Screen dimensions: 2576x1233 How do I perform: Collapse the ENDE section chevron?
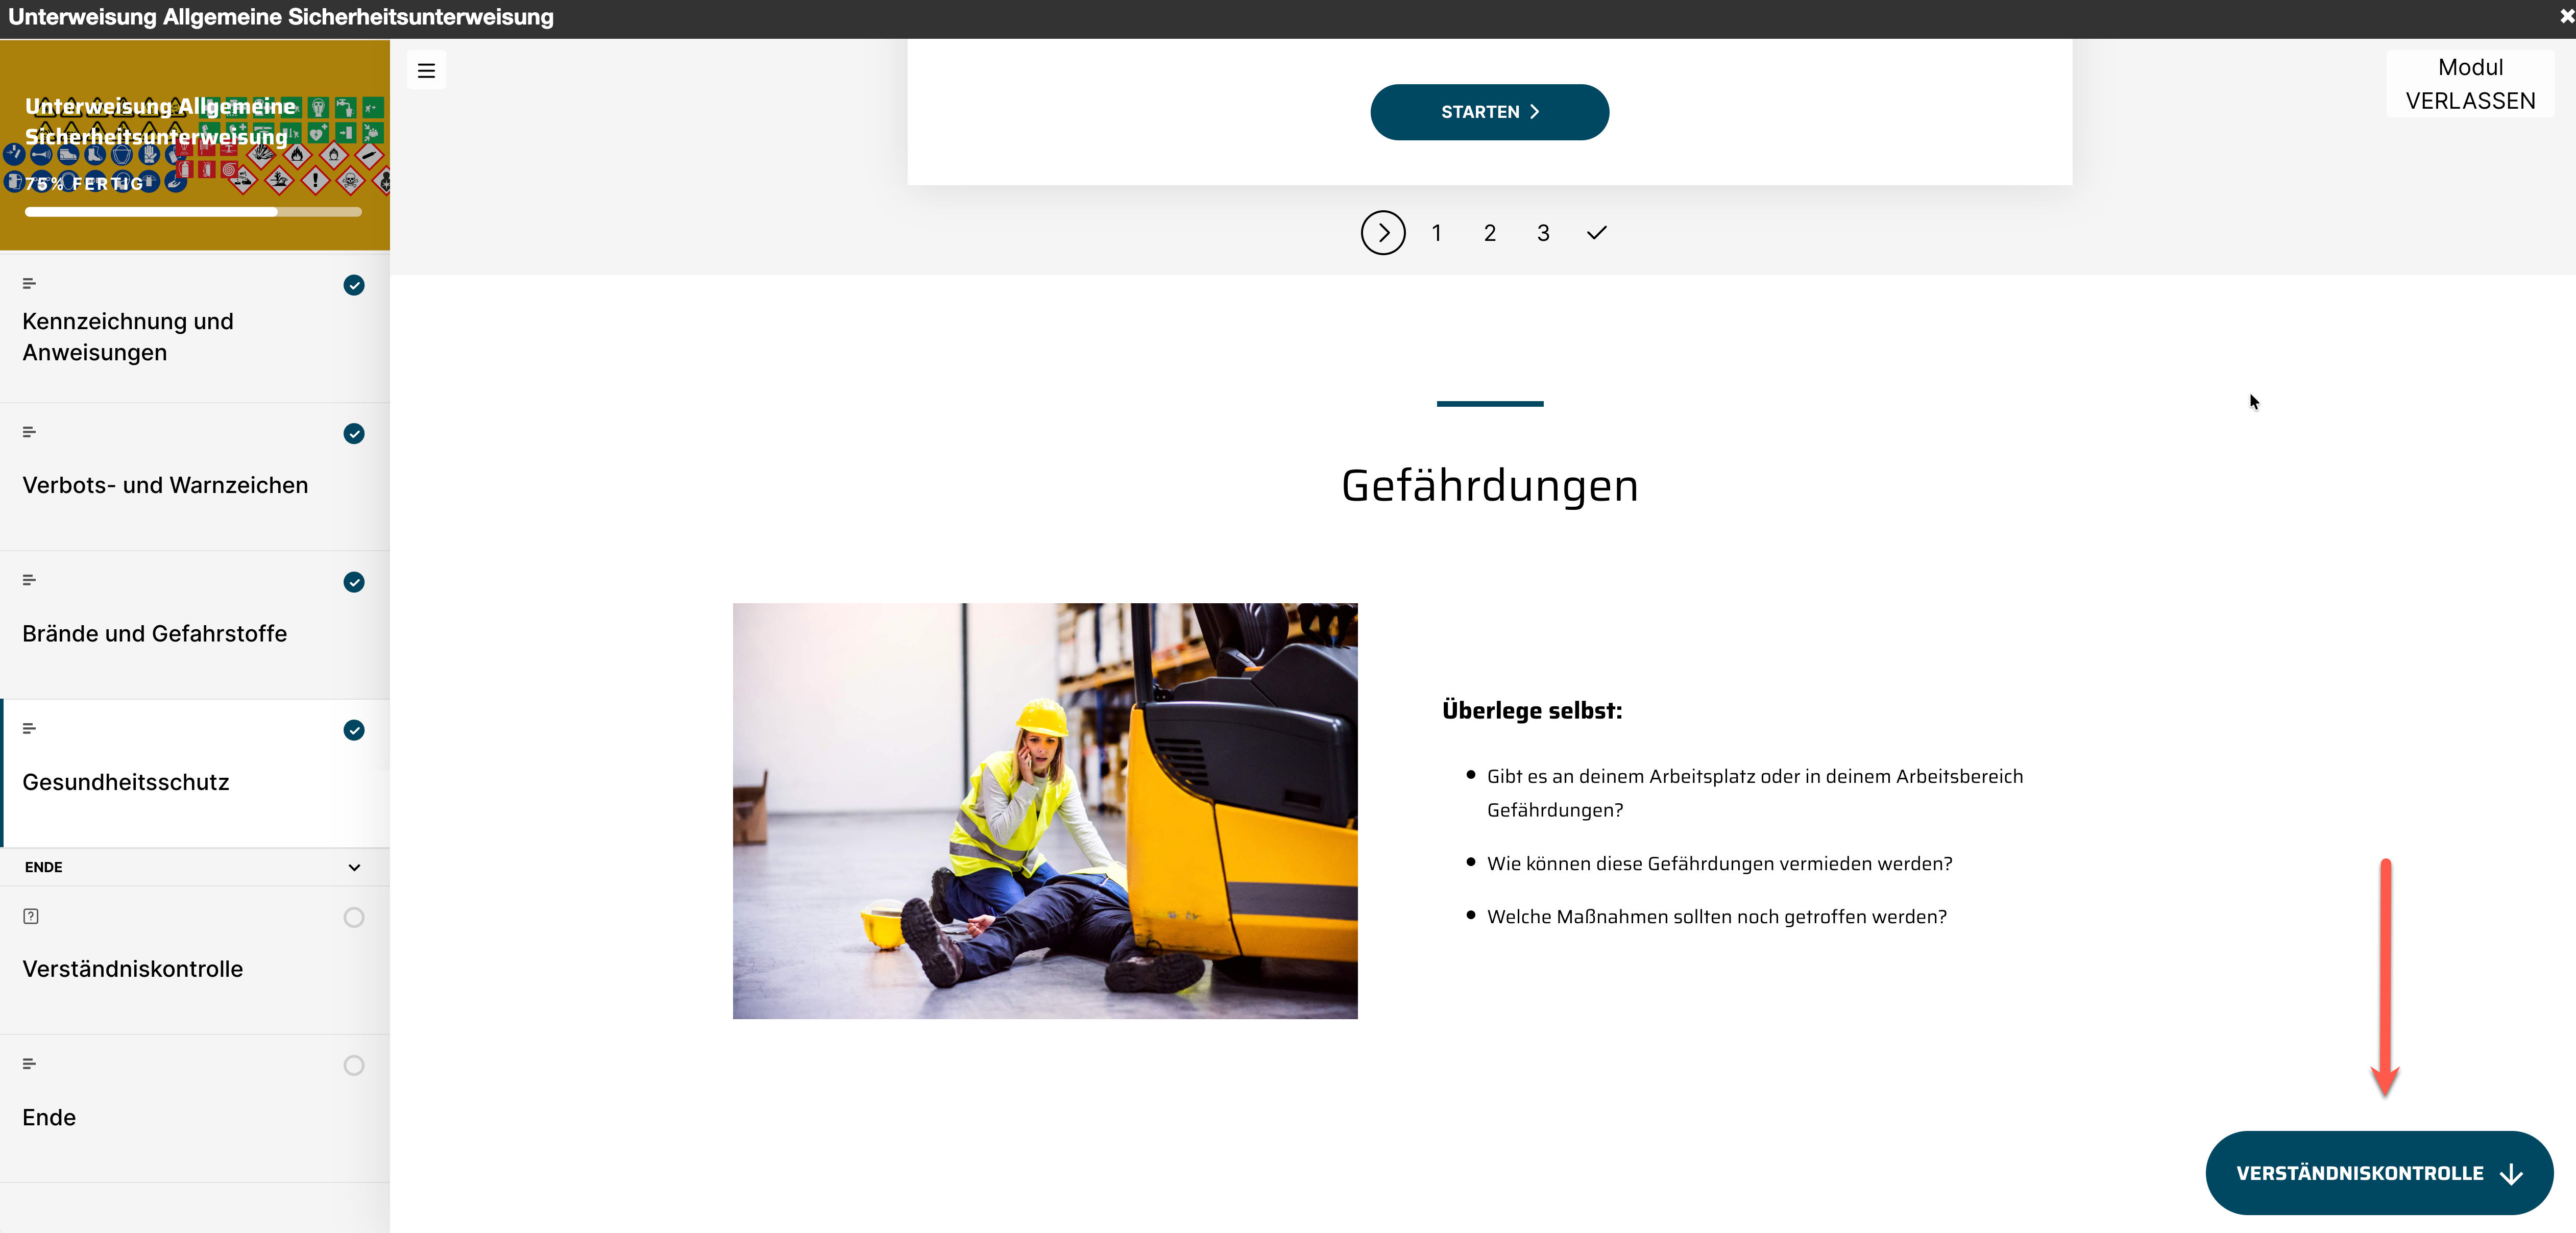354,867
